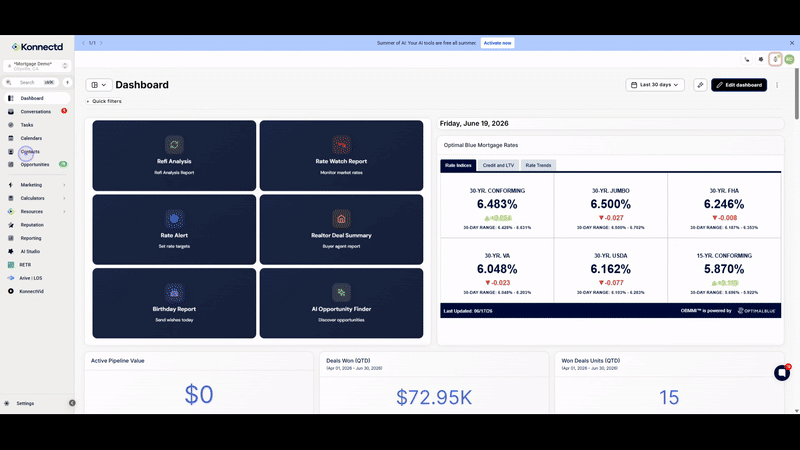This screenshot has height=450, width=800.
Task: Open Conversations in the sidebar
Action: (x=37, y=111)
